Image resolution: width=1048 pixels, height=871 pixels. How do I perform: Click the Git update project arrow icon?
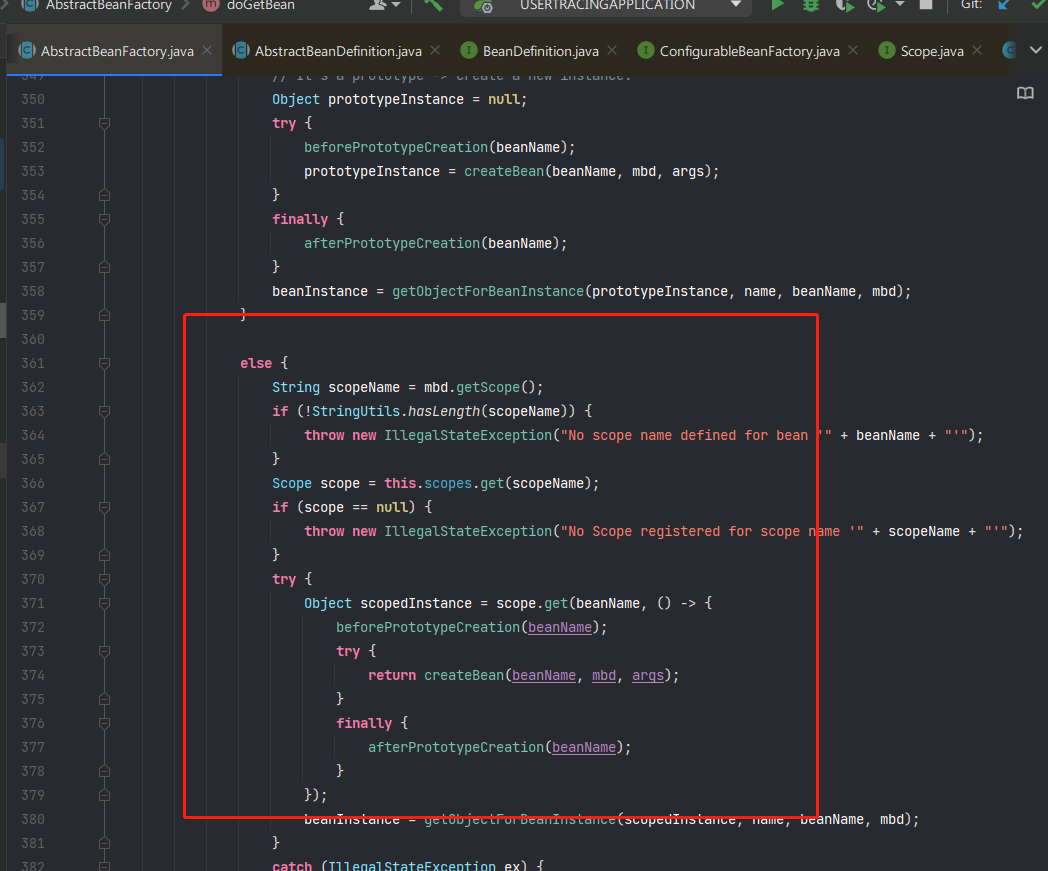tap(1004, 5)
